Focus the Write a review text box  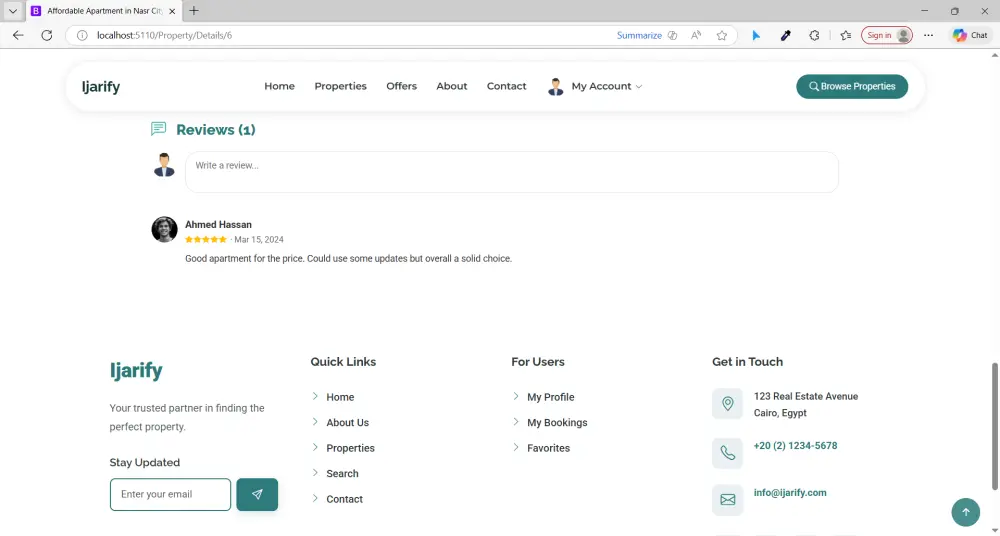click(x=511, y=172)
